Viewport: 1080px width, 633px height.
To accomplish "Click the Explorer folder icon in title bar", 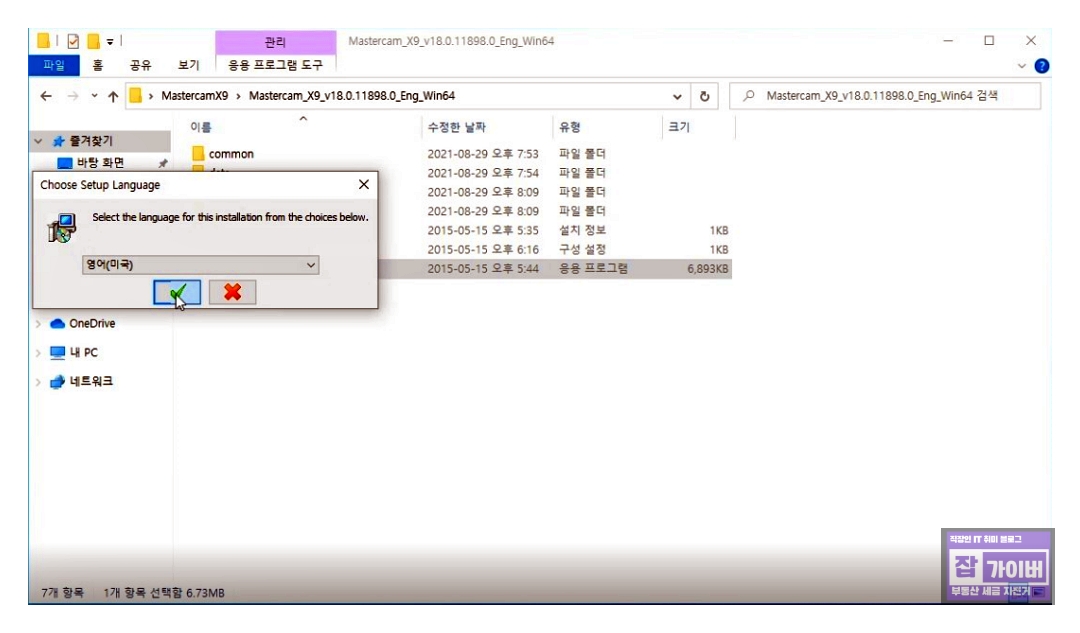I will (43, 41).
